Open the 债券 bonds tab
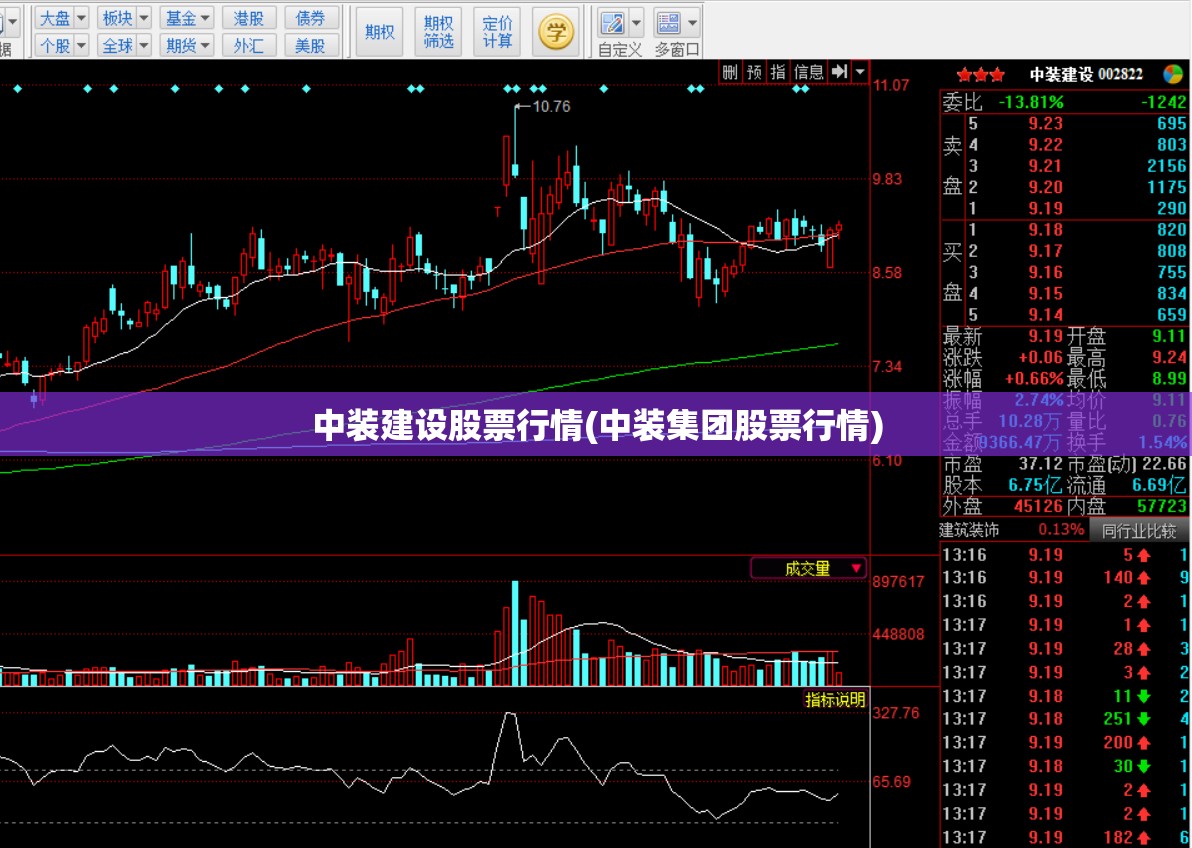 point(310,17)
